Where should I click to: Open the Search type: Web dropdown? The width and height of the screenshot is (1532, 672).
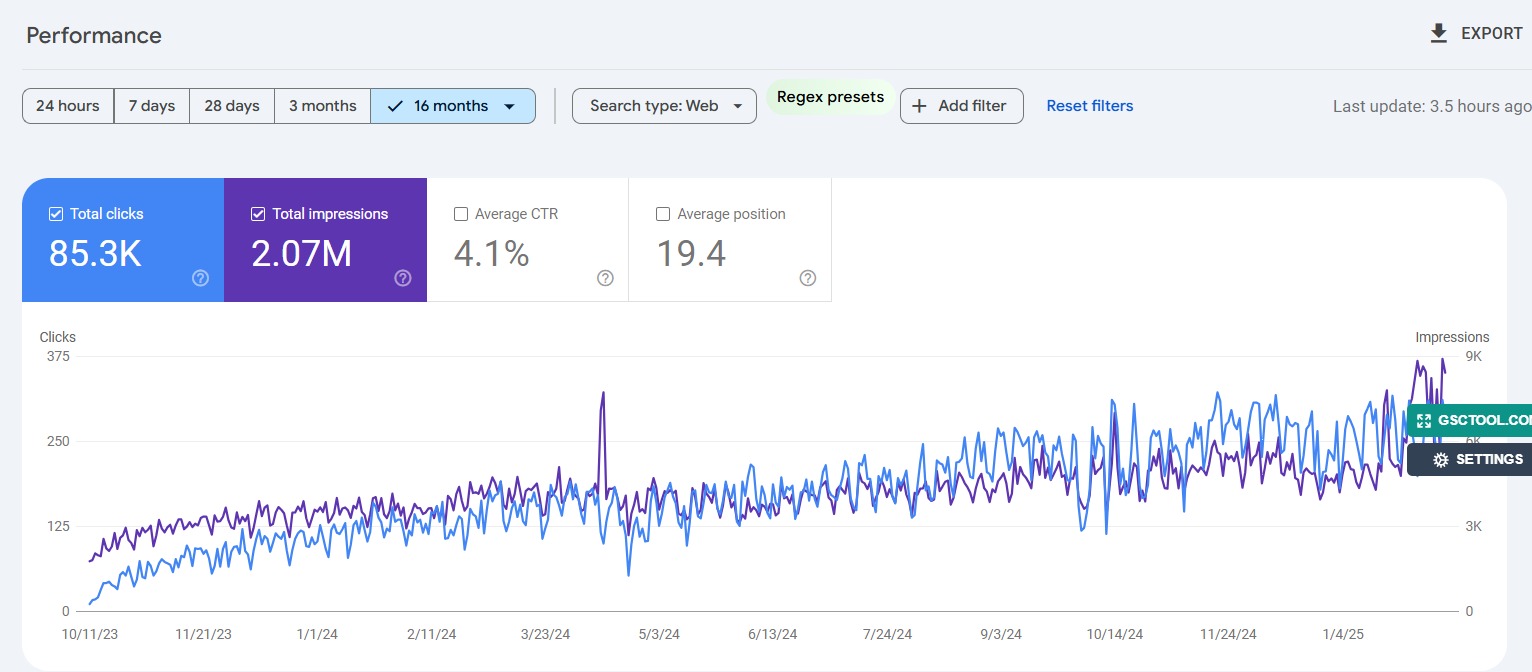[664, 106]
